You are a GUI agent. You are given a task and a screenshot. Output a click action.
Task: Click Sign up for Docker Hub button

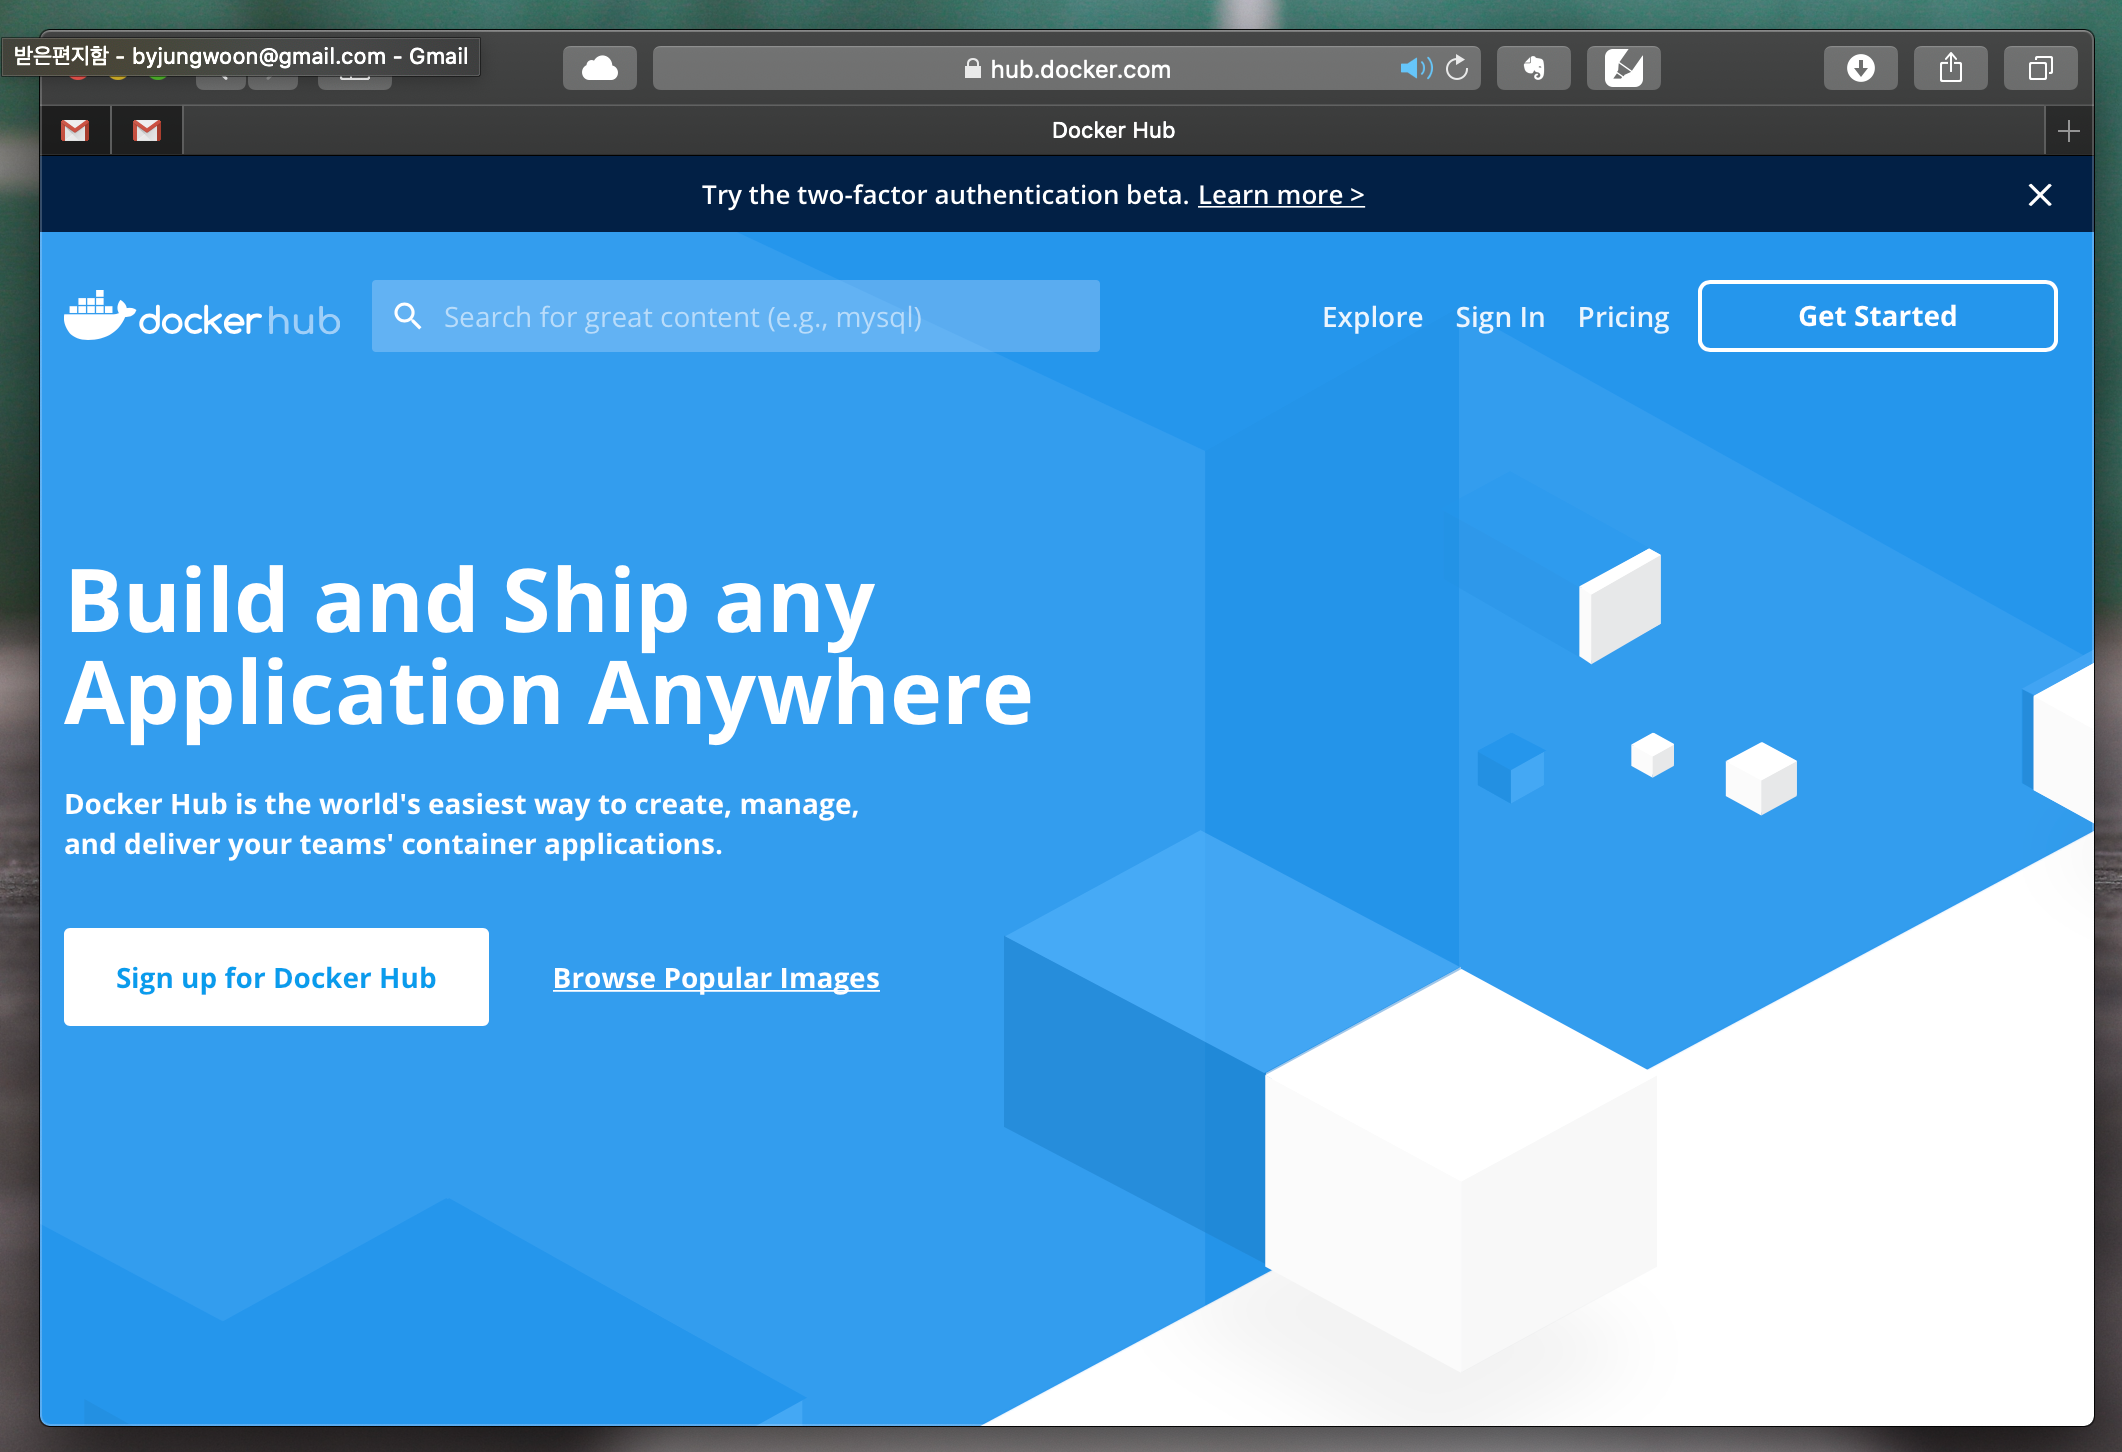point(276,977)
